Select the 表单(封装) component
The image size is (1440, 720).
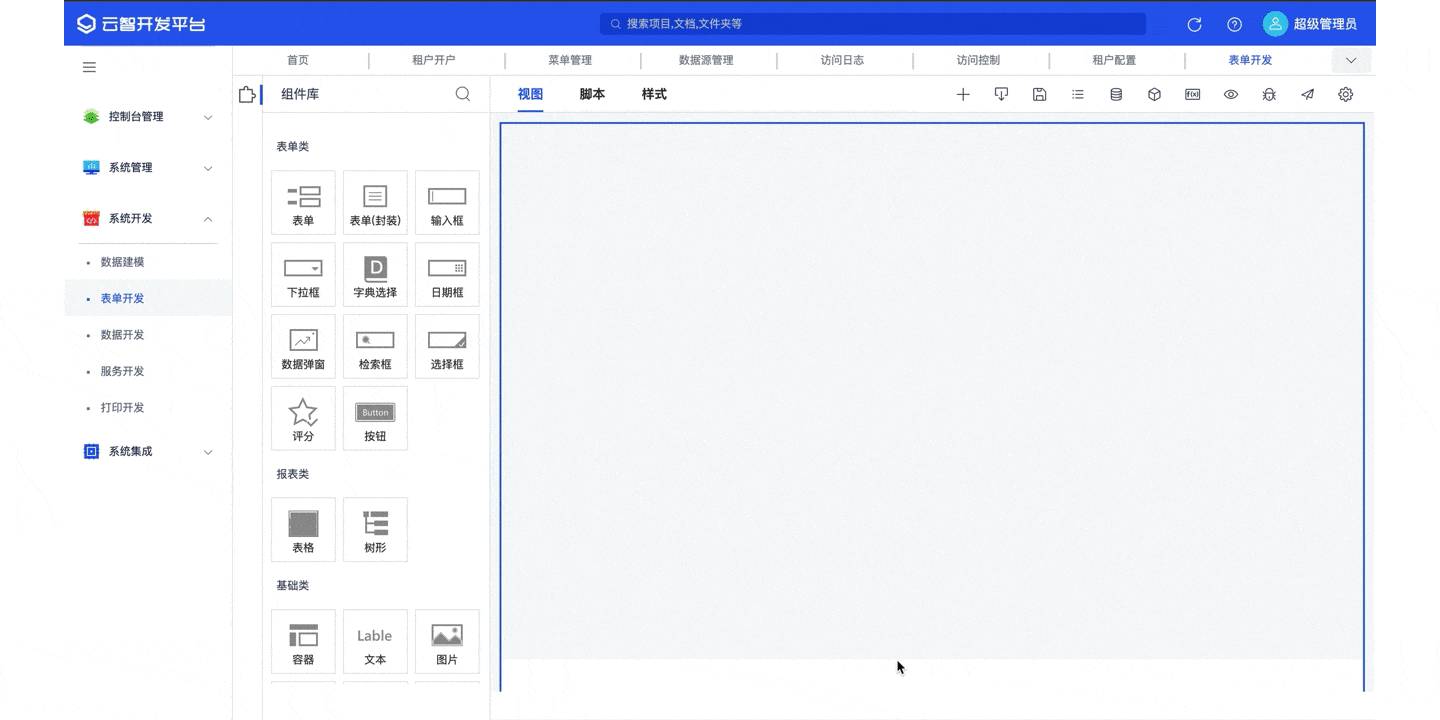(x=375, y=202)
